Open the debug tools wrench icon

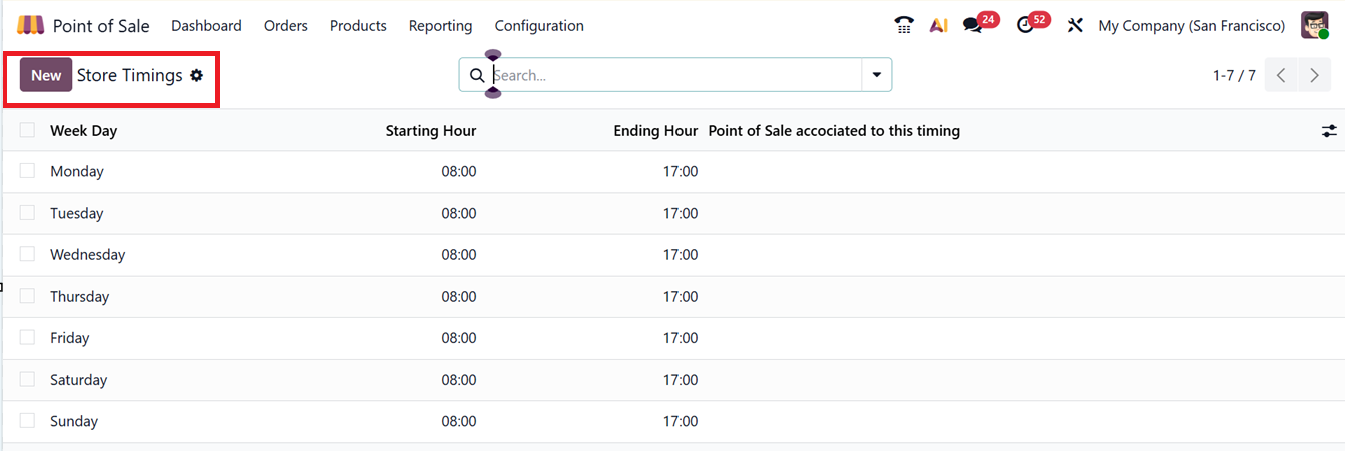[x=1076, y=25]
